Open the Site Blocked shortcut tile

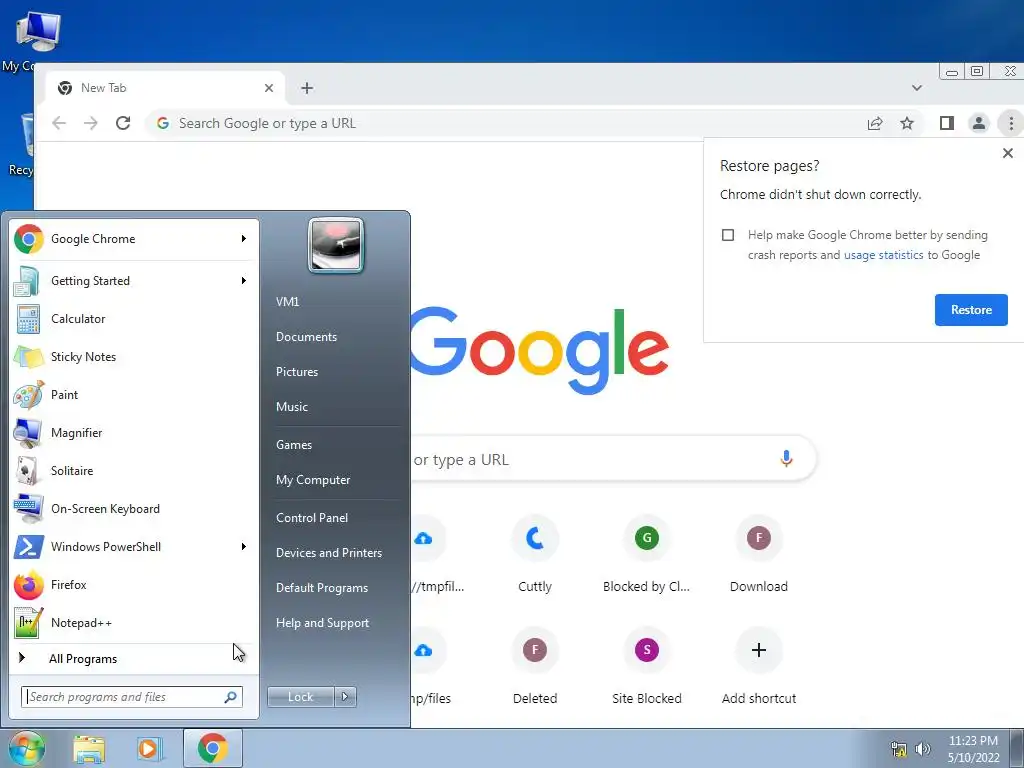pyautogui.click(x=647, y=665)
